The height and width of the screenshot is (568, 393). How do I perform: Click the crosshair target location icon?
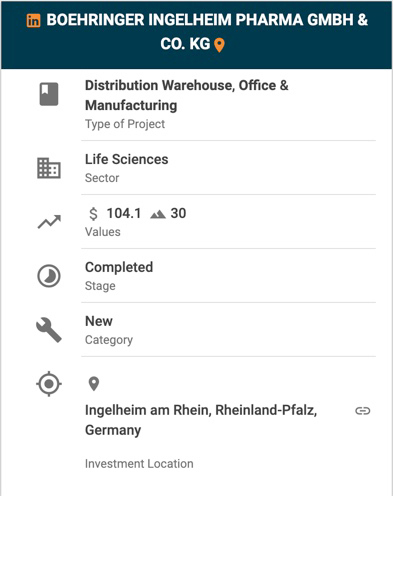49,384
